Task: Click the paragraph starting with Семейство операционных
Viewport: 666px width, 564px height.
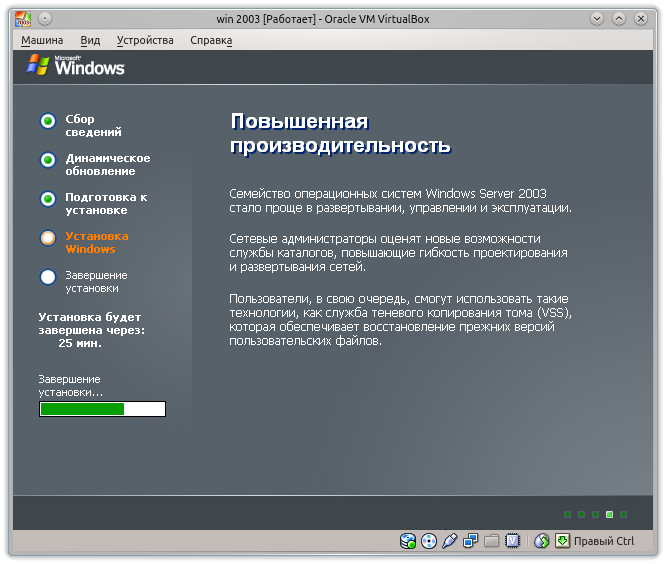Action: (x=401, y=201)
